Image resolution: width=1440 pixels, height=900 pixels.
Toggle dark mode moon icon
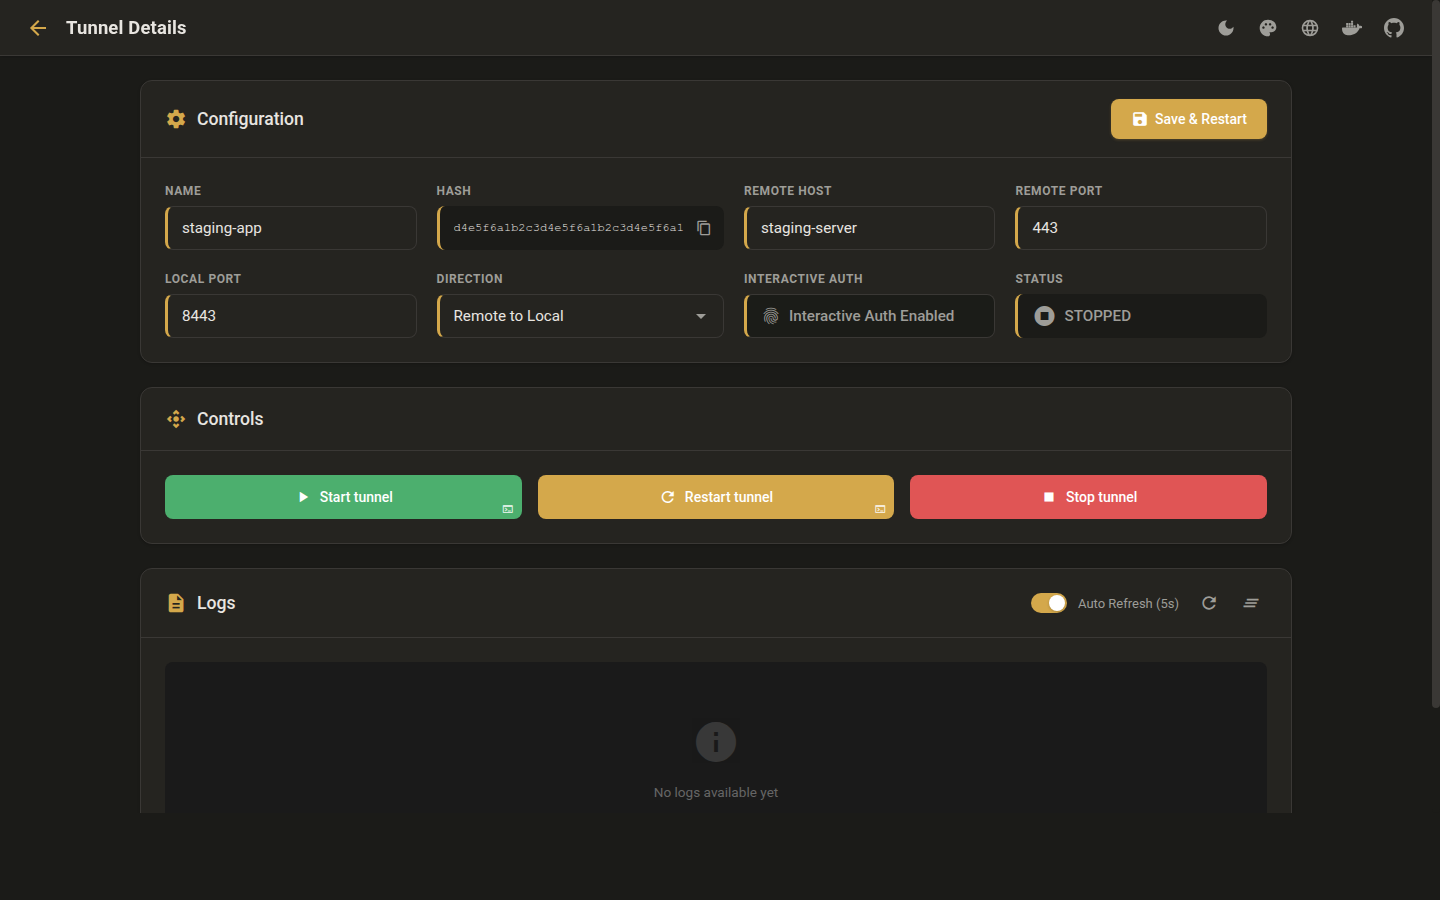click(x=1226, y=28)
